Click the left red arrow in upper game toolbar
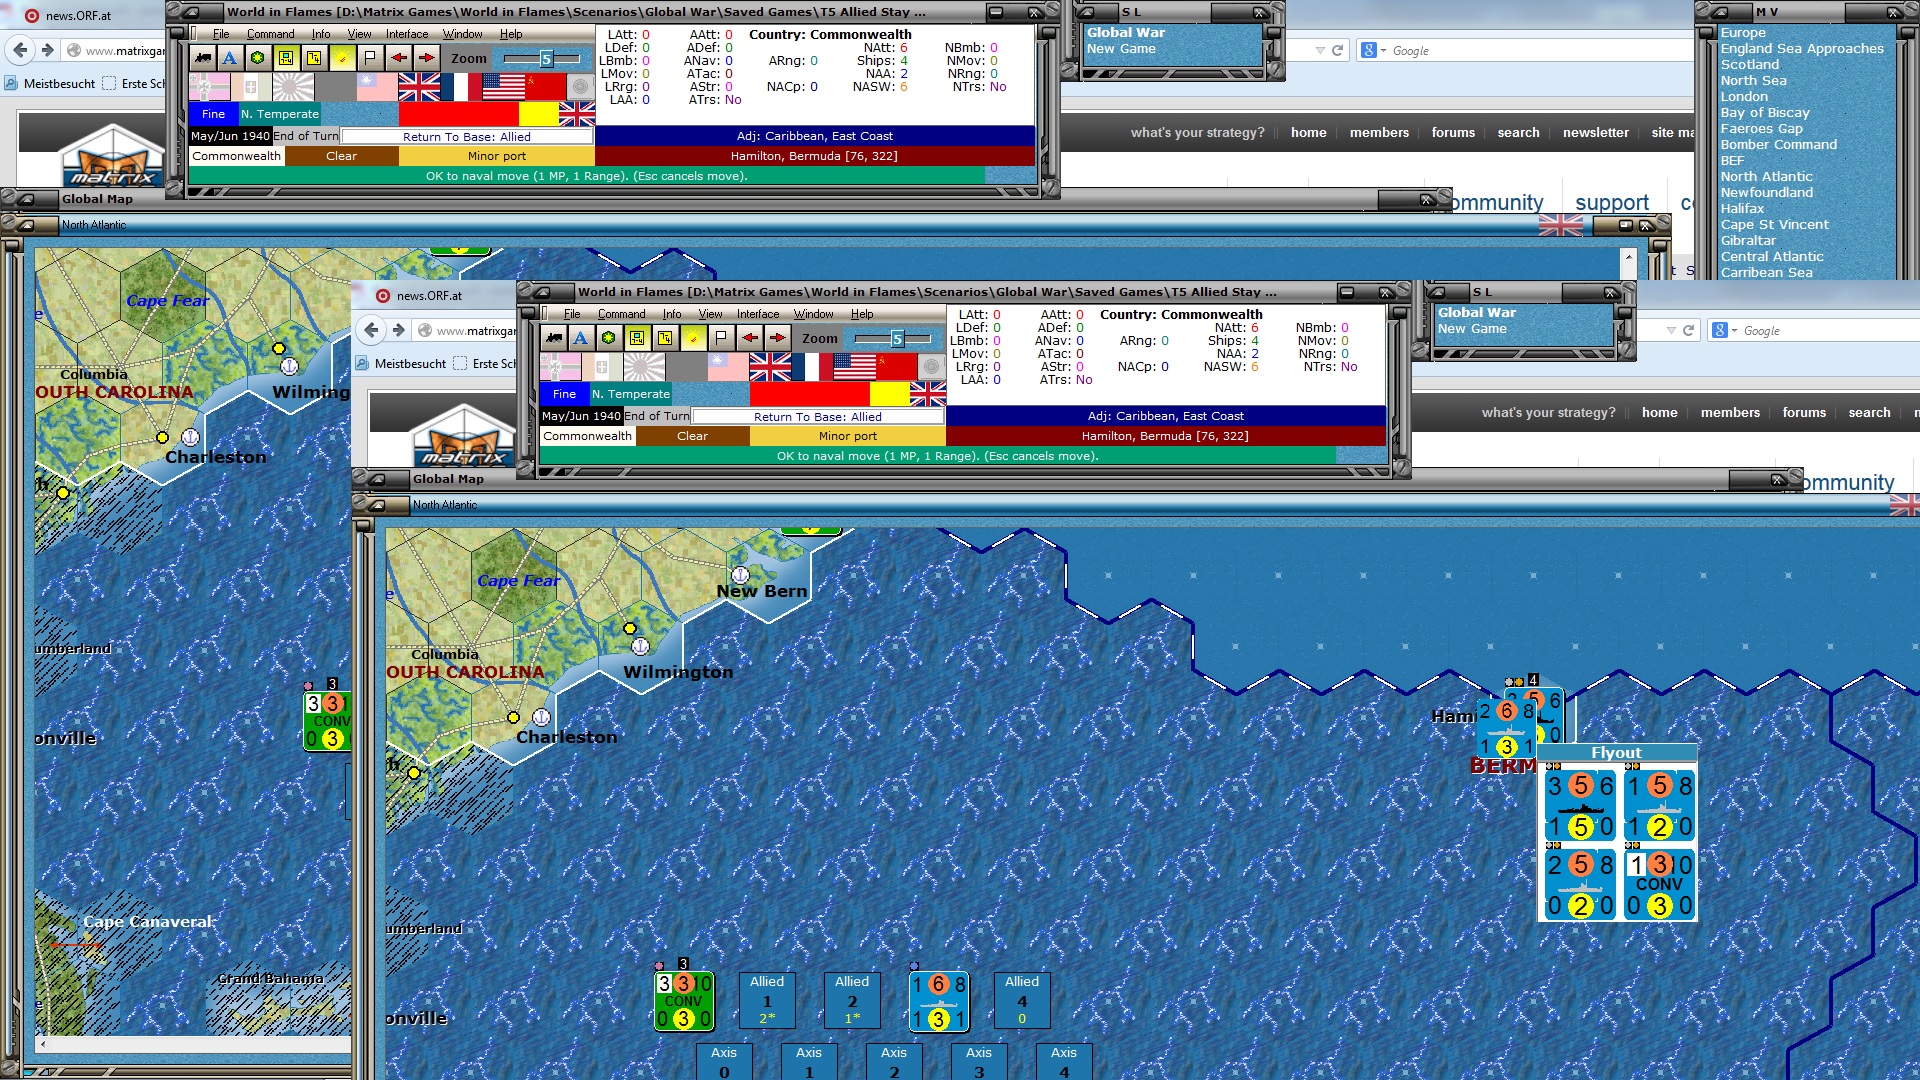This screenshot has height=1080, width=1920. point(398,58)
